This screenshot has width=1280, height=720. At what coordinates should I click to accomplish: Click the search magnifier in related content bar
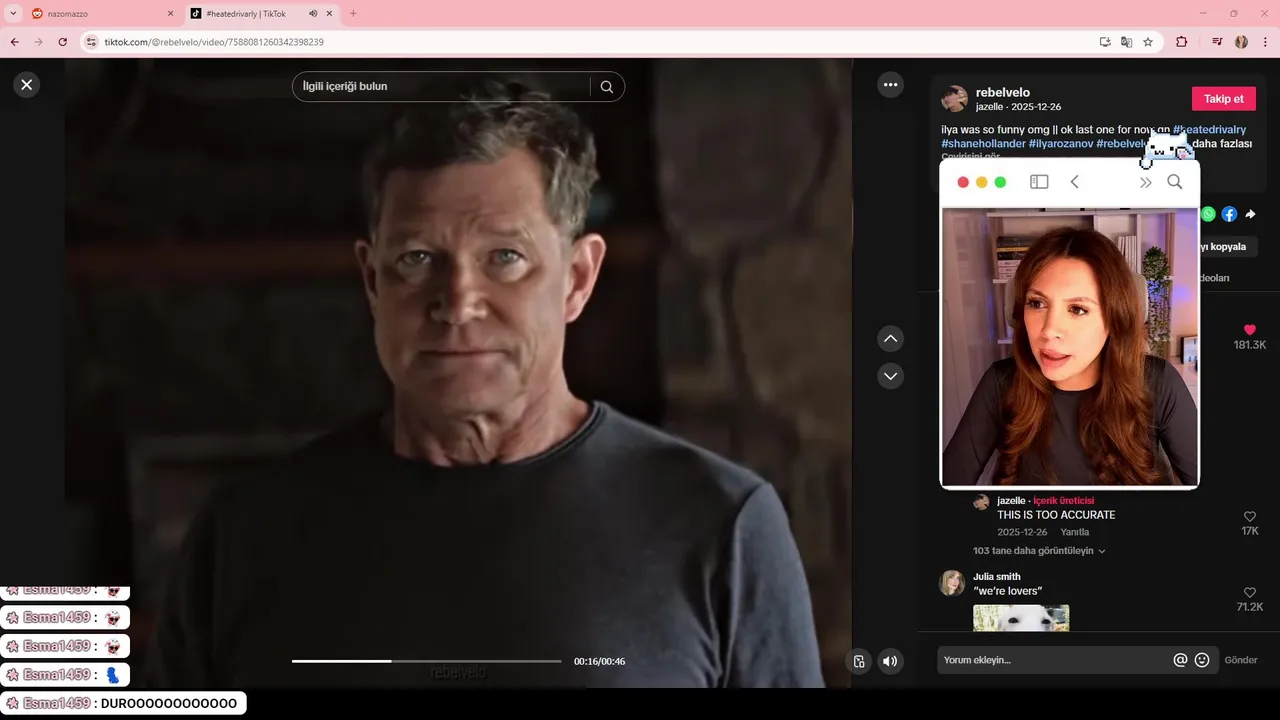click(x=607, y=87)
